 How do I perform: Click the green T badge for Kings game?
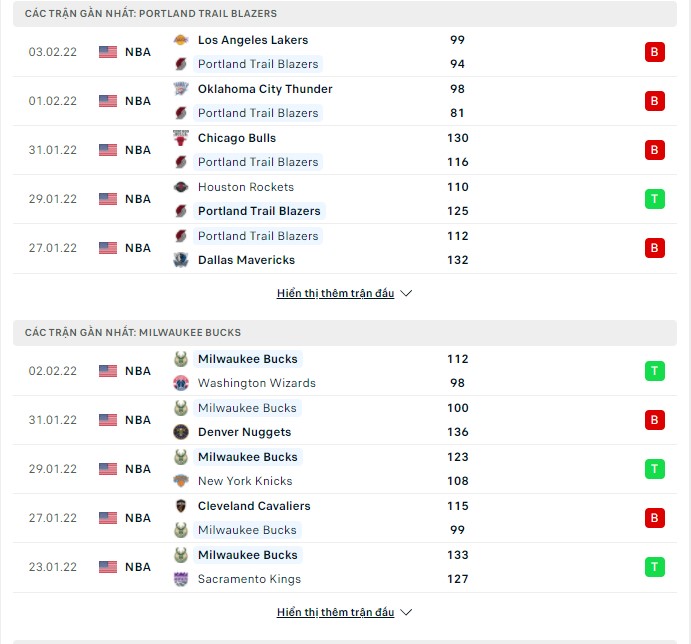(x=654, y=567)
